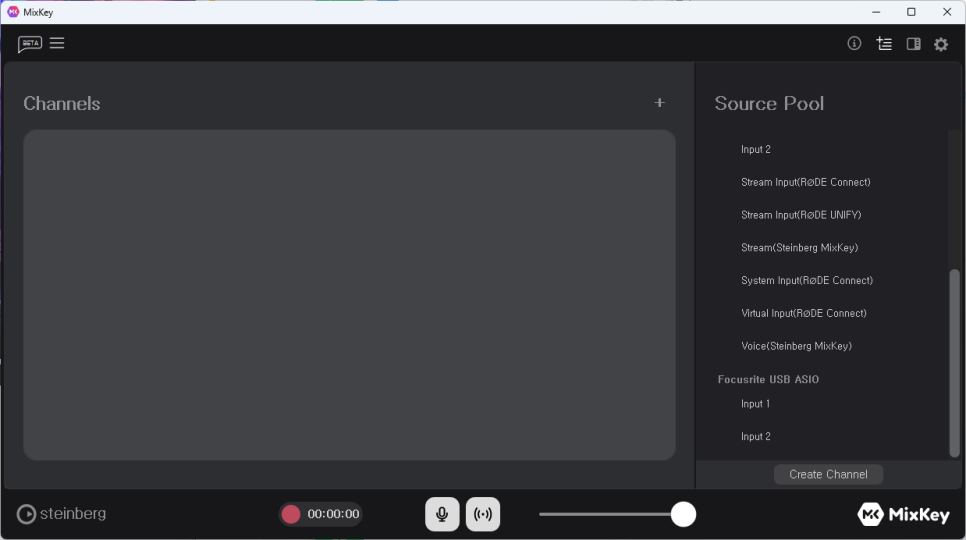The image size is (966, 540).
Task: Add a channel with the plus icon
Action: tap(659, 103)
